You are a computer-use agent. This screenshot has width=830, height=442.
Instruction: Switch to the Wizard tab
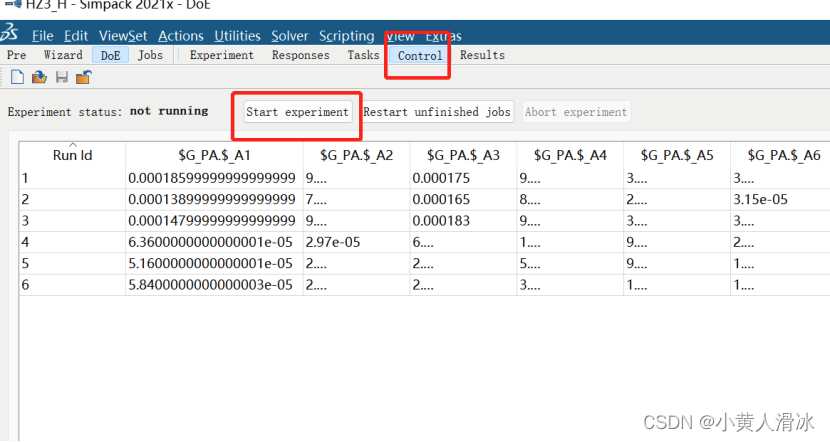coord(63,55)
